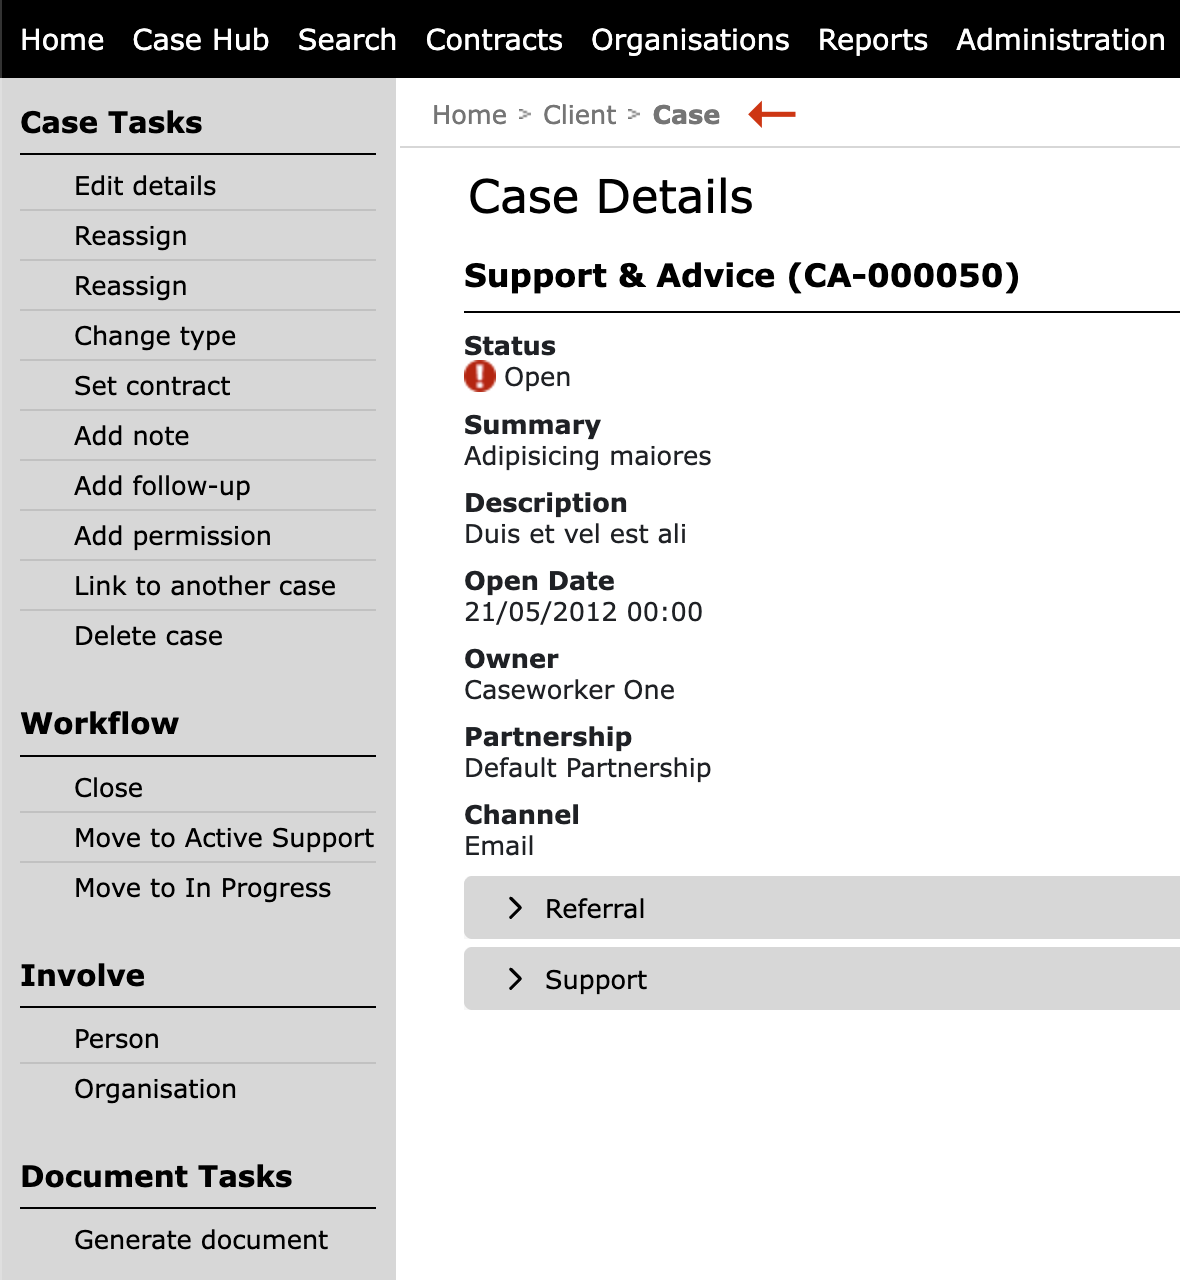Image resolution: width=1180 pixels, height=1280 pixels.
Task: Click Edit details in Case Tasks
Action: pyautogui.click(x=145, y=186)
